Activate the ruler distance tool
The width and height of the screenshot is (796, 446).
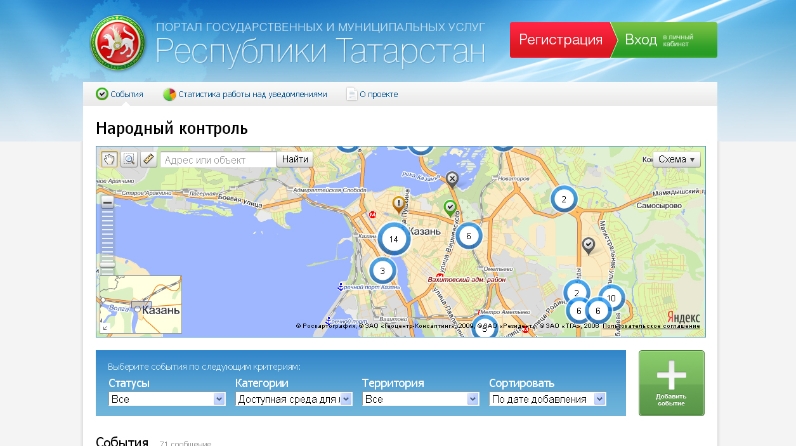(x=147, y=159)
